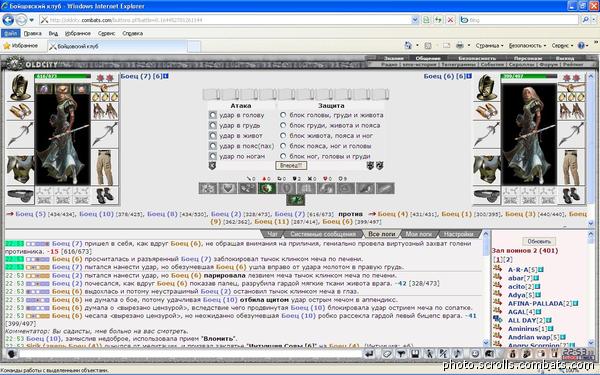
Task: Click the funnel filter icon in chat bar
Action: (401, 354)
